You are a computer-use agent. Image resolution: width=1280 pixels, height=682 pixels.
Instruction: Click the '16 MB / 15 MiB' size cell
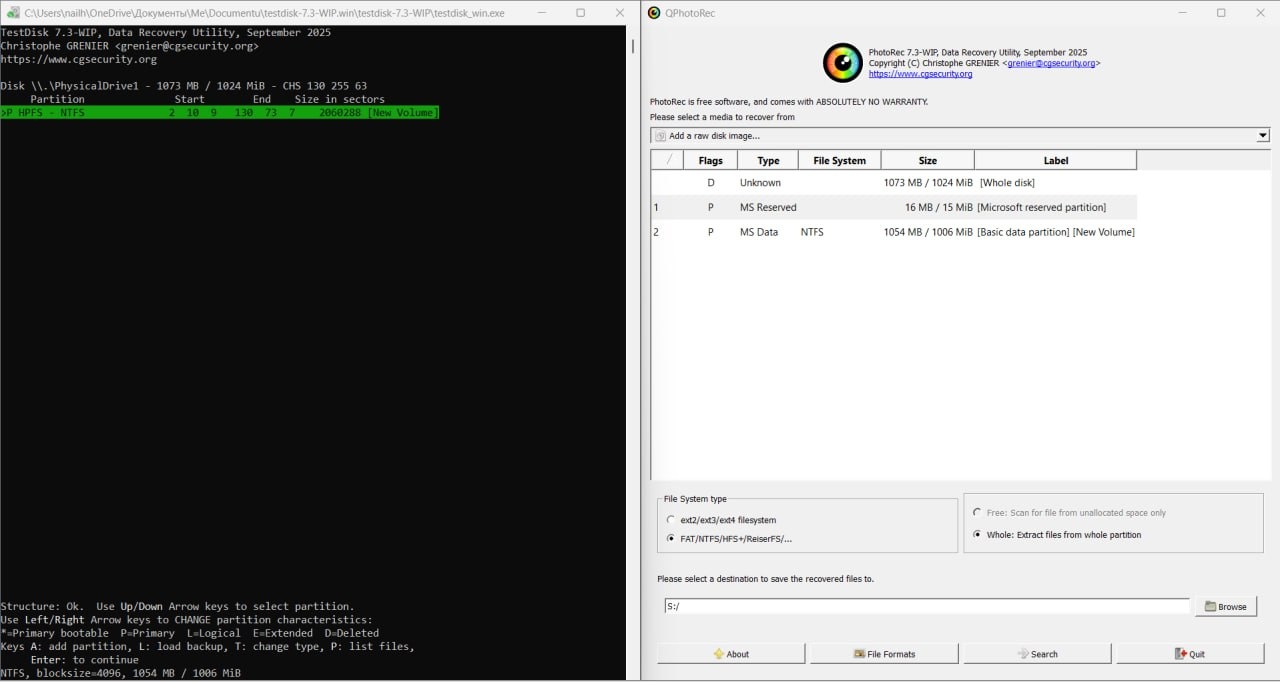pyautogui.click(x=938, y=207)
